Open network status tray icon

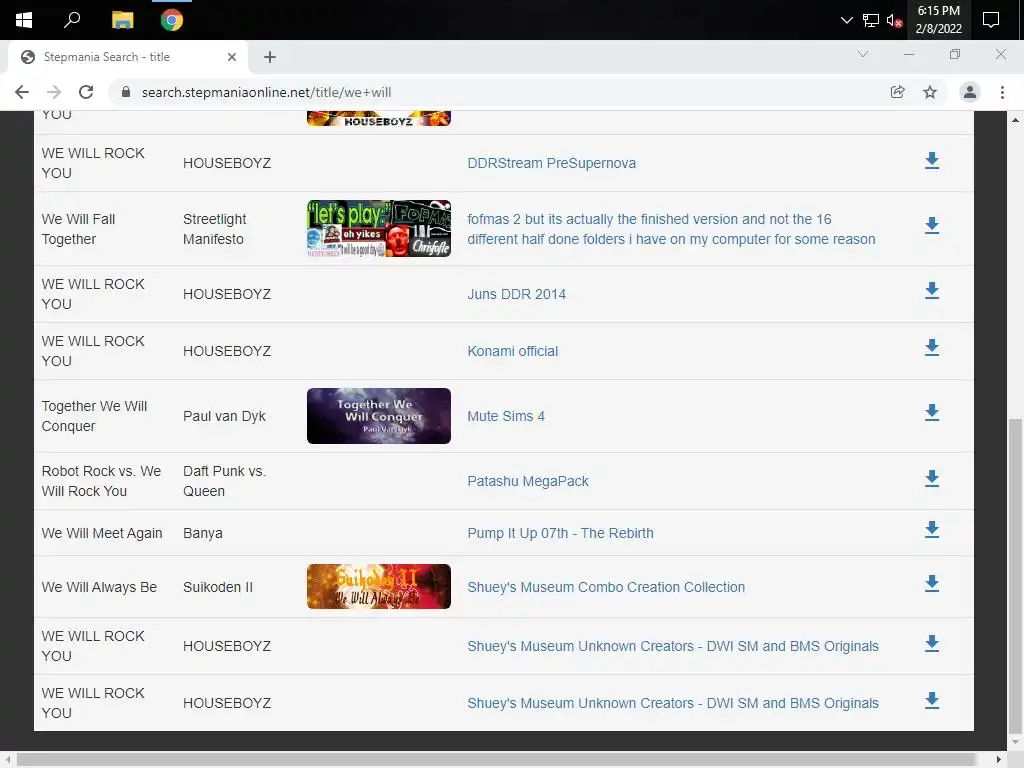point(871,20)
